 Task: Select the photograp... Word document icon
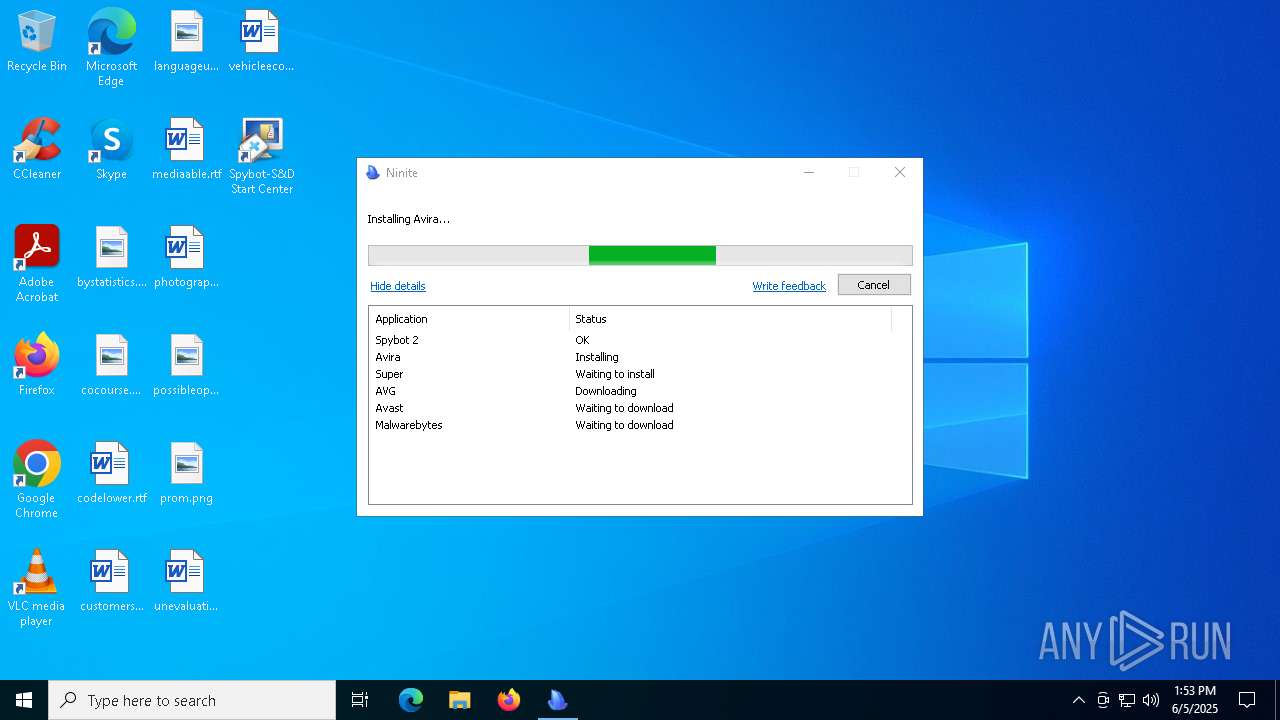[x=186, y=258]
